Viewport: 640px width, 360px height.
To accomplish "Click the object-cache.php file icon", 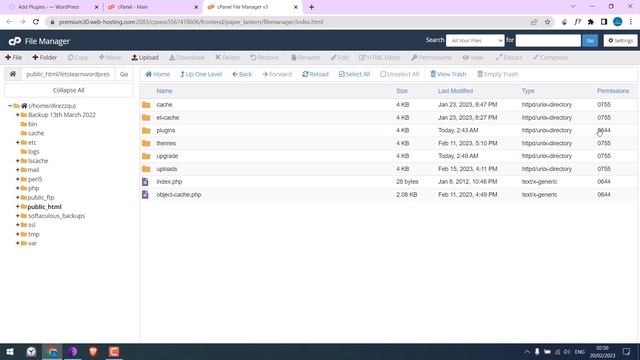I will [x=145, y=195].
